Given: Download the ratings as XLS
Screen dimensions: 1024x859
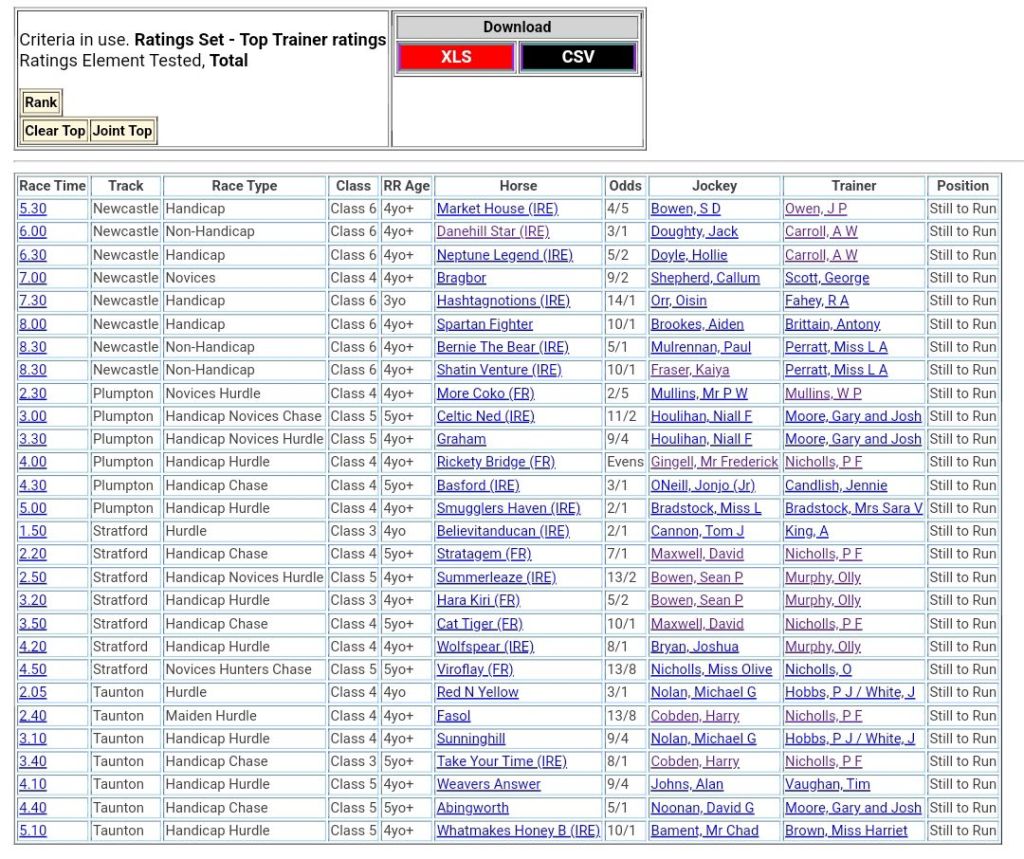Looking at the screenshot, I should [x=456, y=57].
